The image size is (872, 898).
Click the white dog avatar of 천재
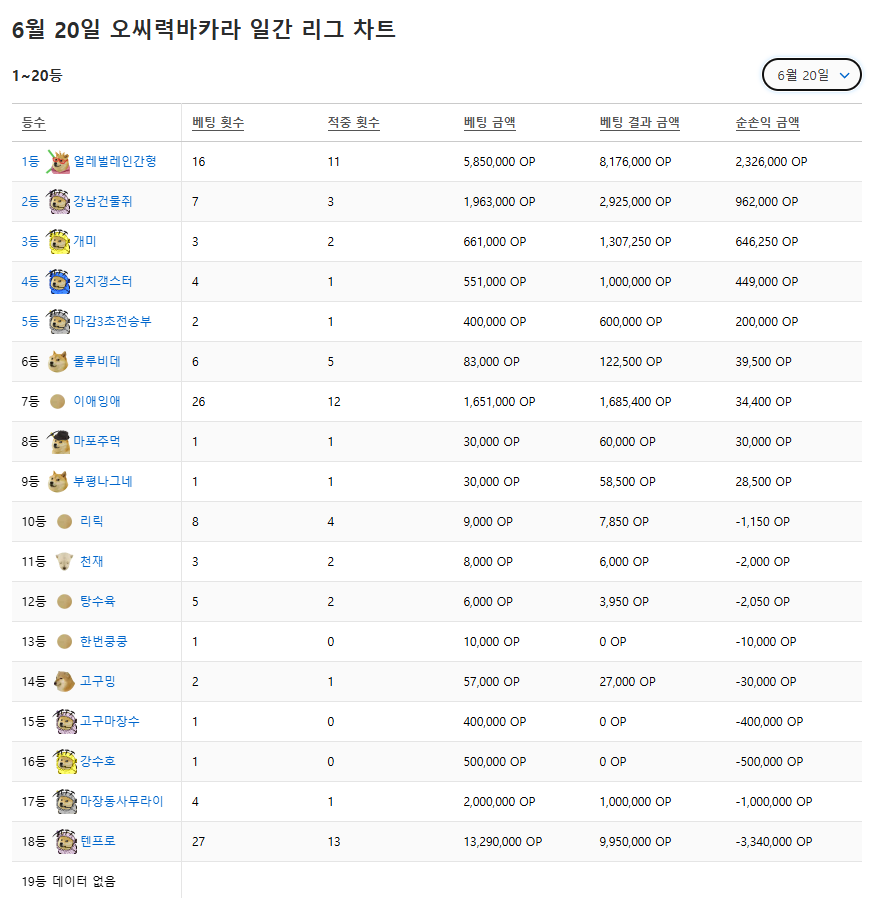click(64, 561)
